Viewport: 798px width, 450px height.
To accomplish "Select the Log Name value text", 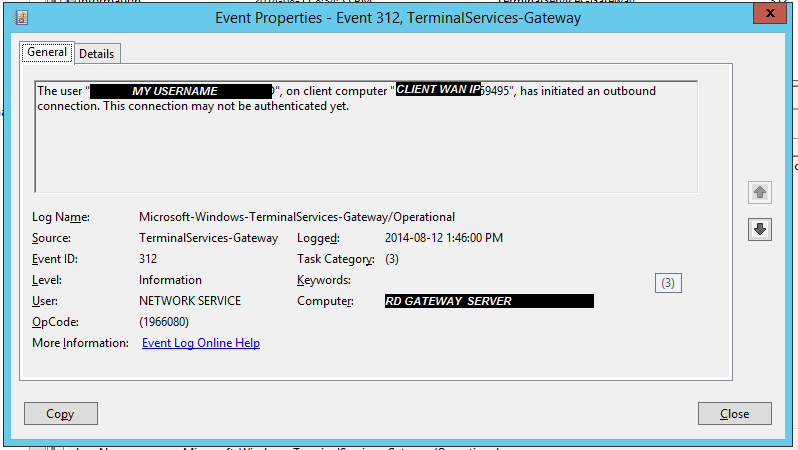I will tap(297, 217).
